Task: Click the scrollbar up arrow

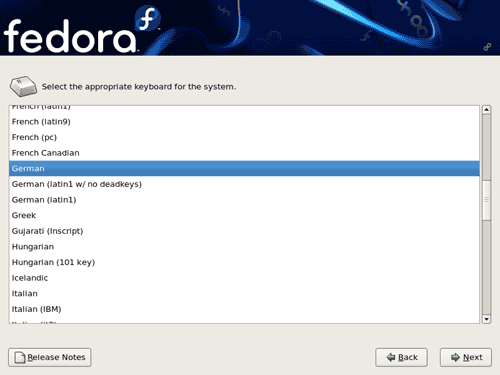Action: [x=486, y=110]
